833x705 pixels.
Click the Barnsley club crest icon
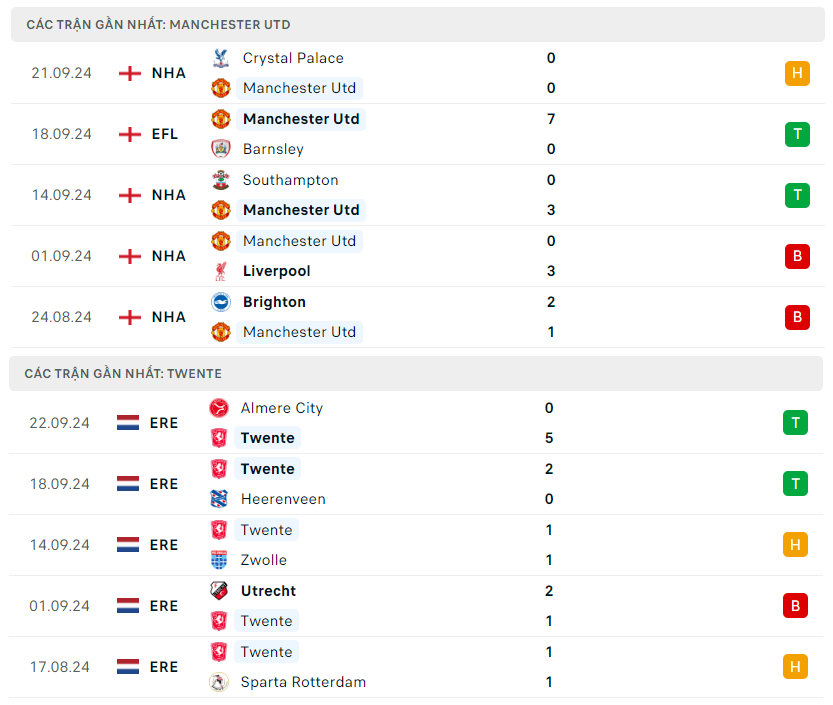click(221, 149)
